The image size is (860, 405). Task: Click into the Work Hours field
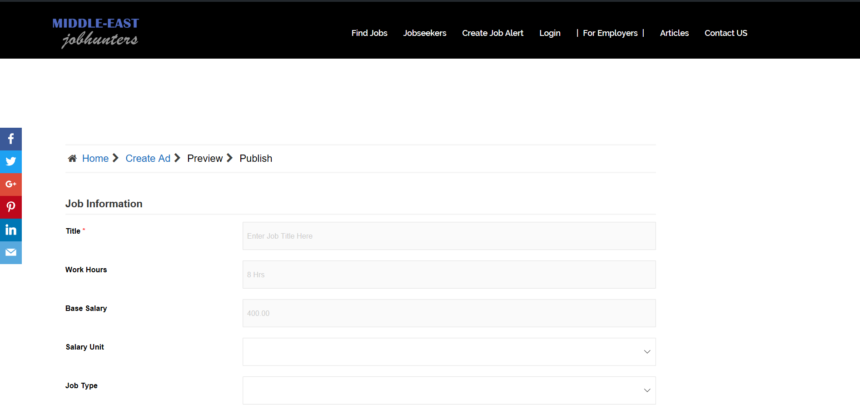[449, 275]
